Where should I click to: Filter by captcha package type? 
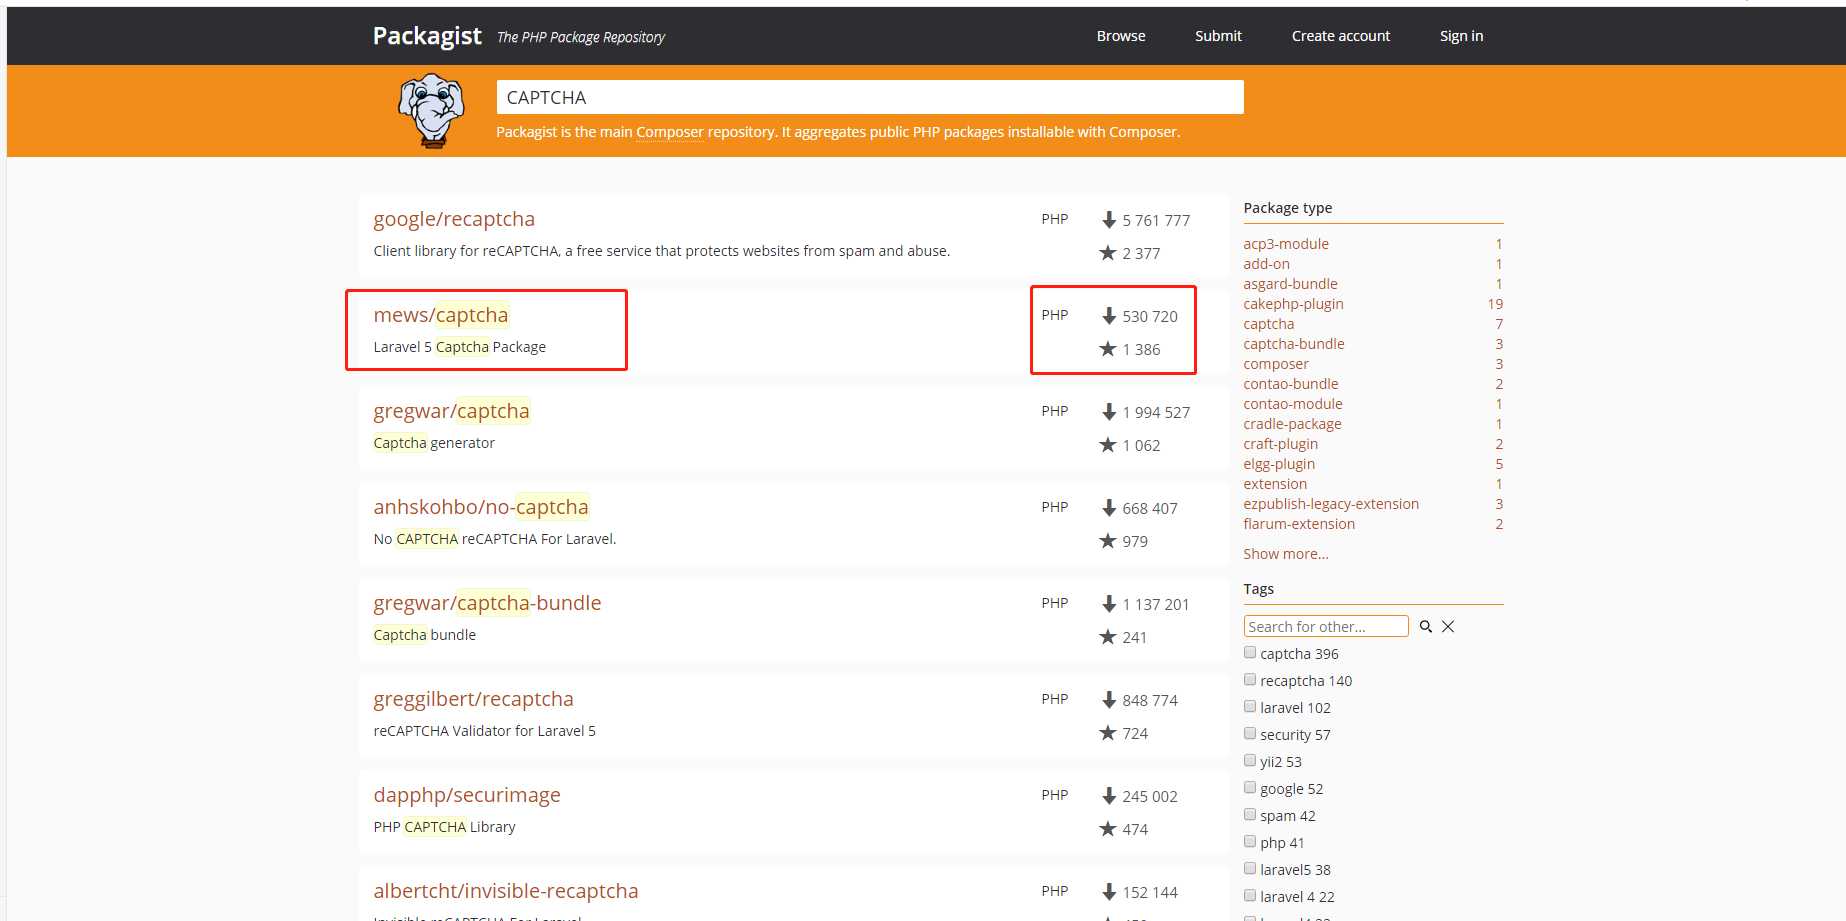click(x=1268, y=324)
